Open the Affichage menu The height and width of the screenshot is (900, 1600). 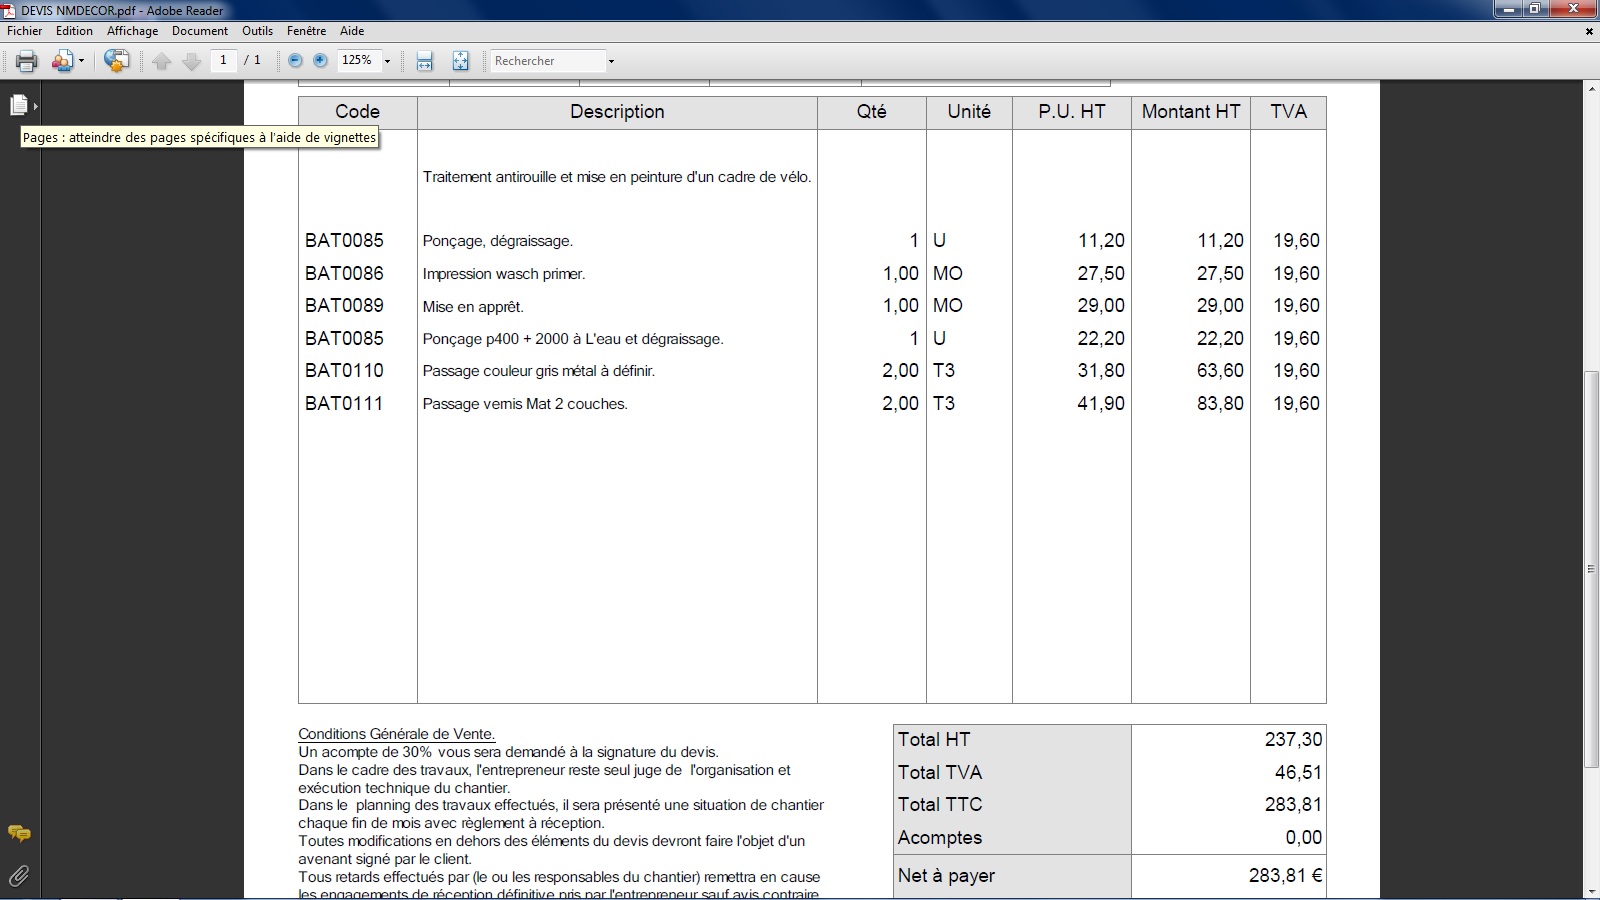132,31
